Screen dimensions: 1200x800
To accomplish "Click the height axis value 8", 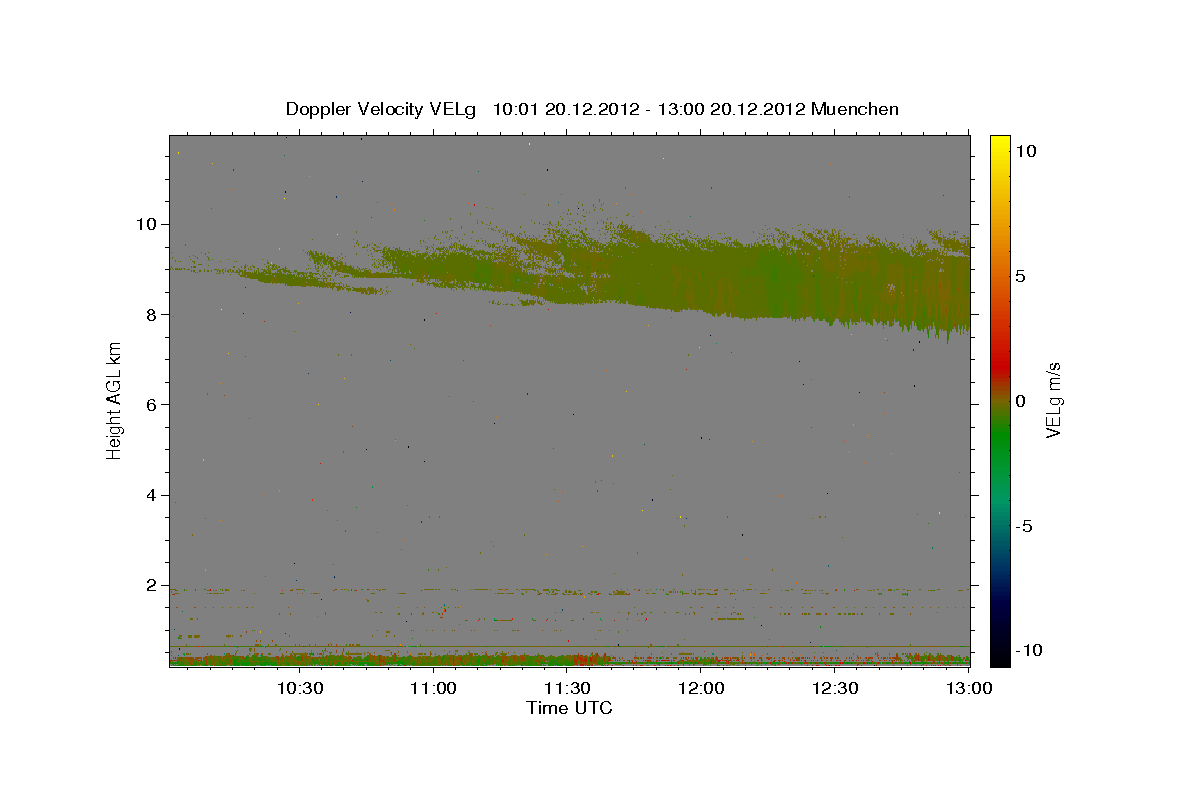I will (x=153, y=314).
